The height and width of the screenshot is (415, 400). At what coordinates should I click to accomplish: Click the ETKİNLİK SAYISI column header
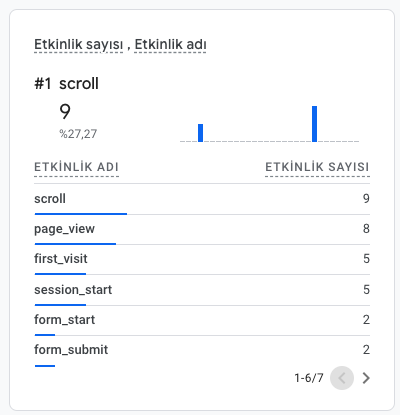coord(317,167)
